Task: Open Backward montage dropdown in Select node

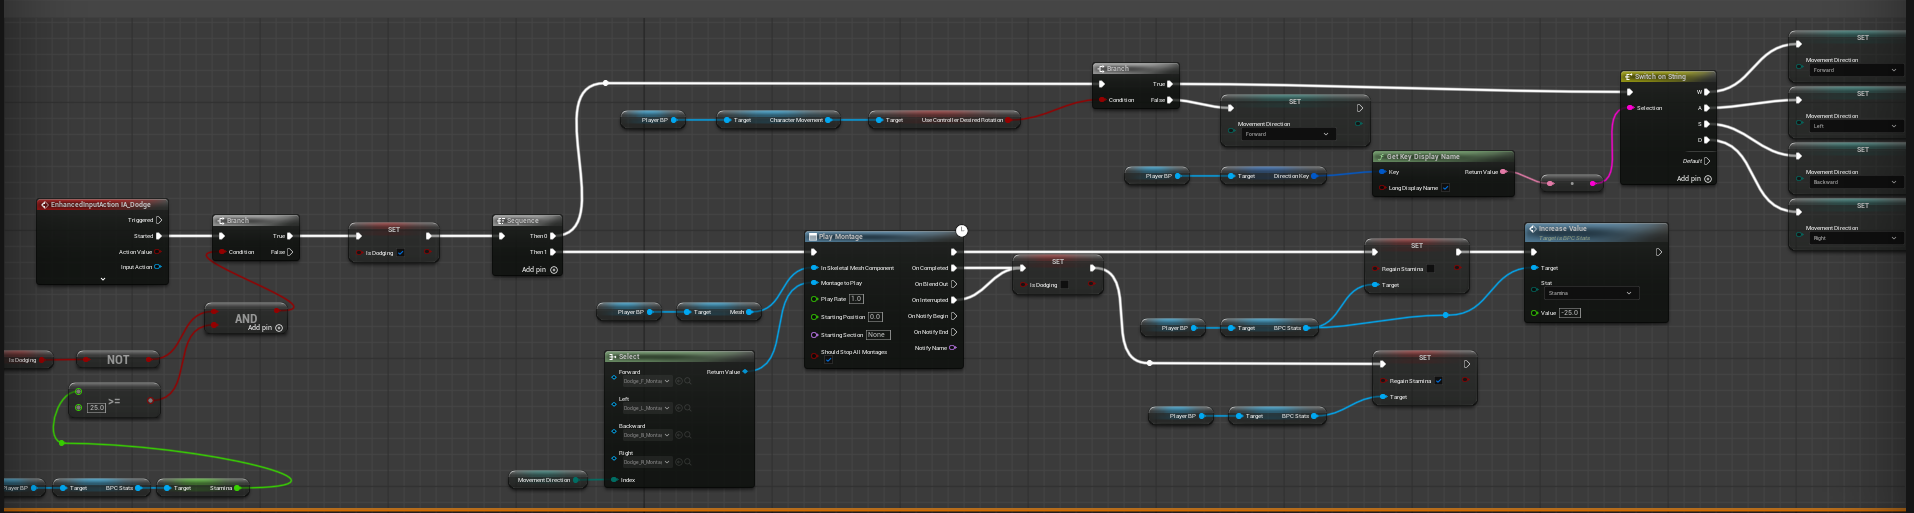Action: click(x=646, y=435)
